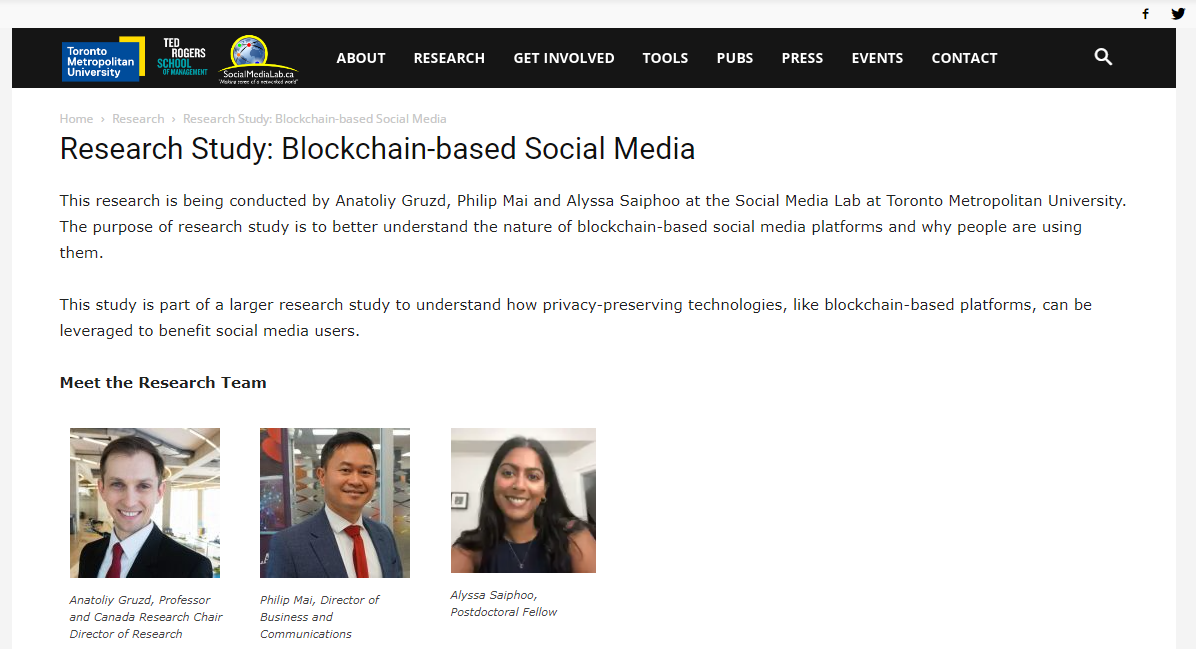Click the page title heading
The height and width of the screenshot is (649, 1196).
(x=377, y=149)
